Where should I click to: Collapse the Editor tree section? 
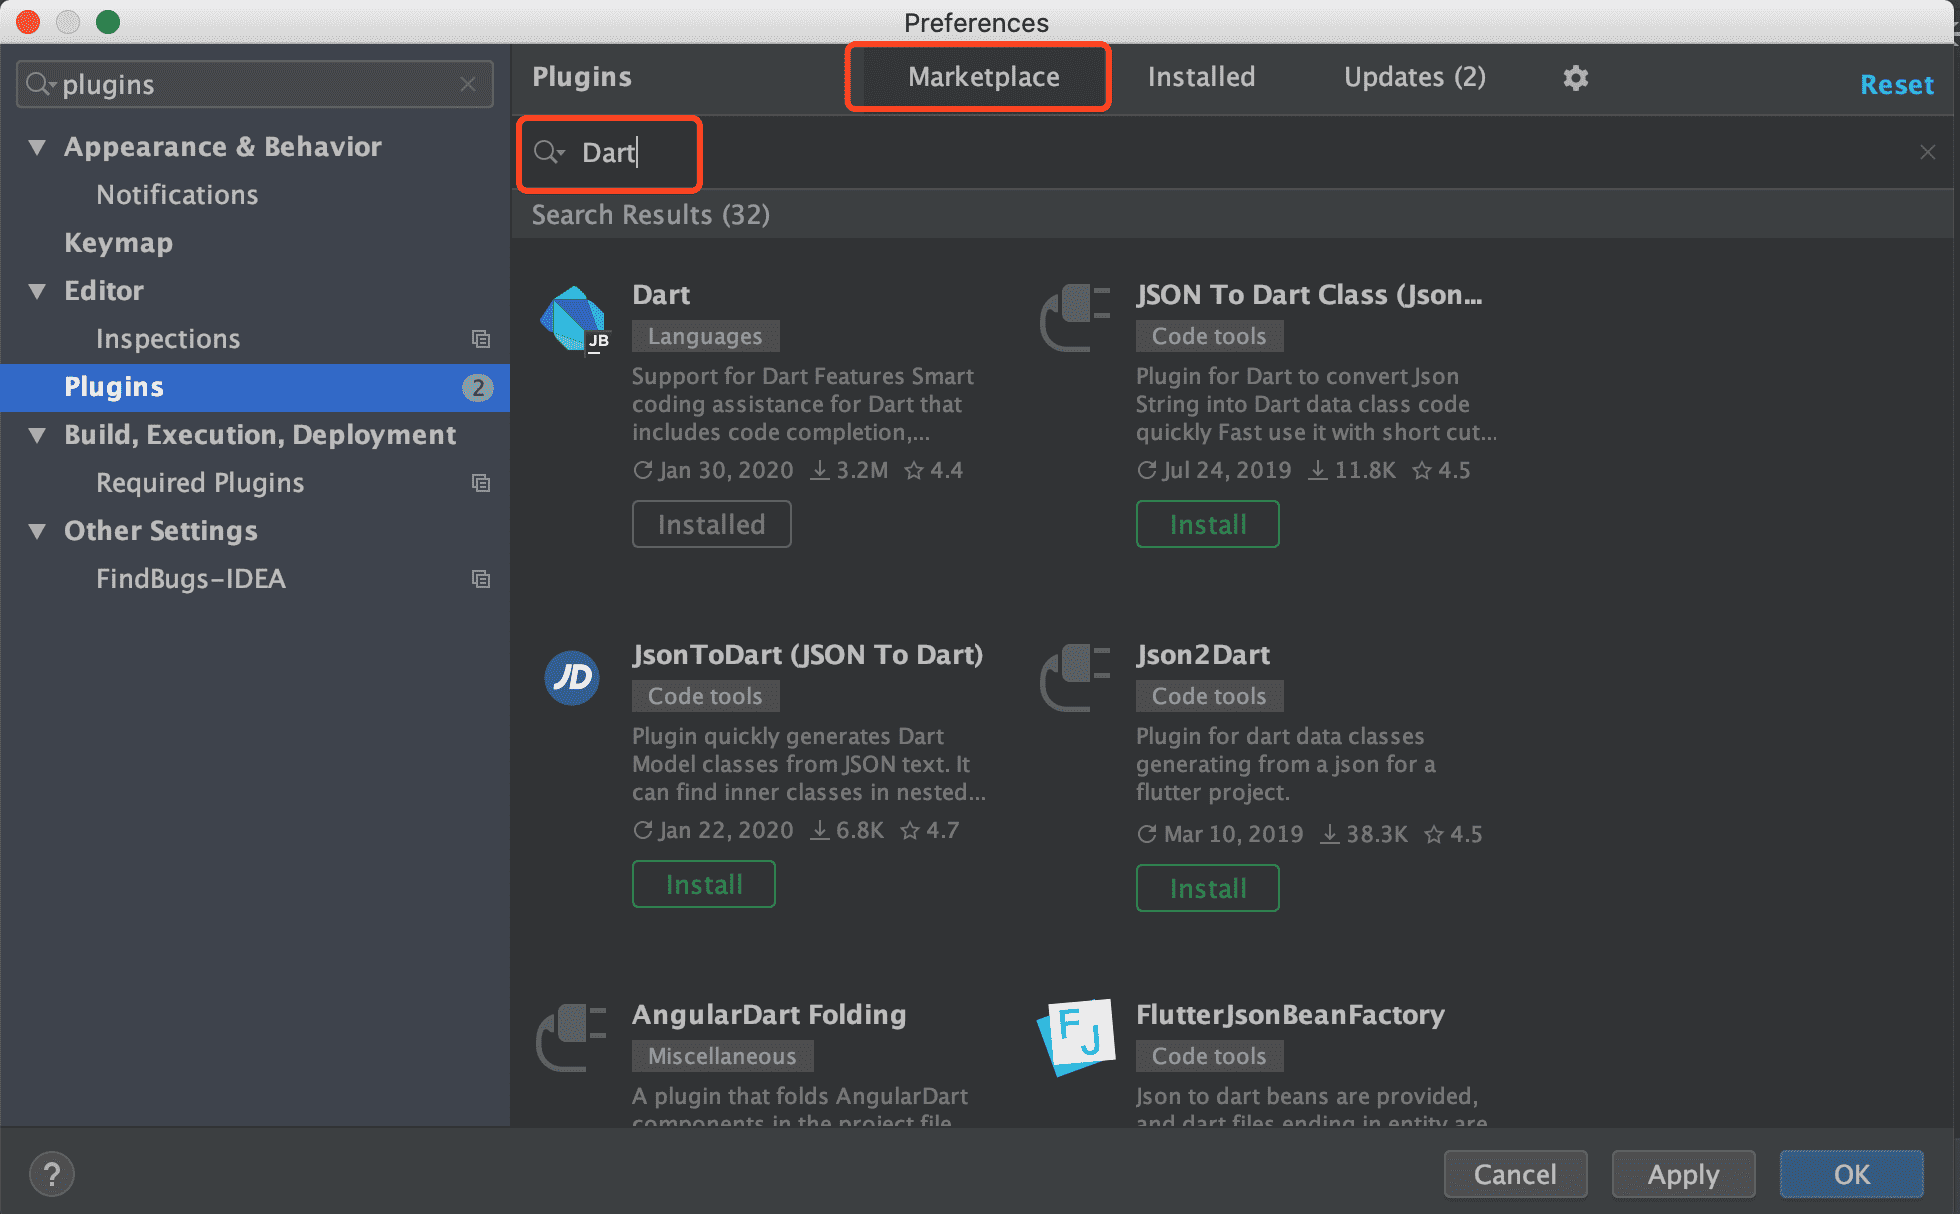[37, 291]
